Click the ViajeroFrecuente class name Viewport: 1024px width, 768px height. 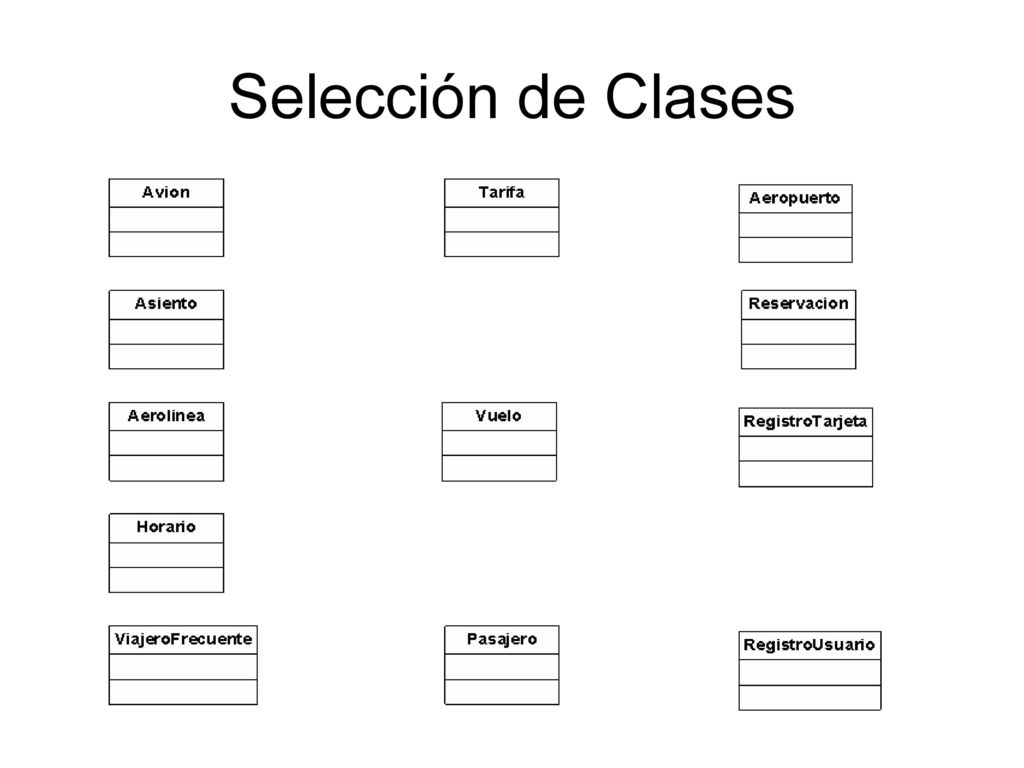point(183,639)
